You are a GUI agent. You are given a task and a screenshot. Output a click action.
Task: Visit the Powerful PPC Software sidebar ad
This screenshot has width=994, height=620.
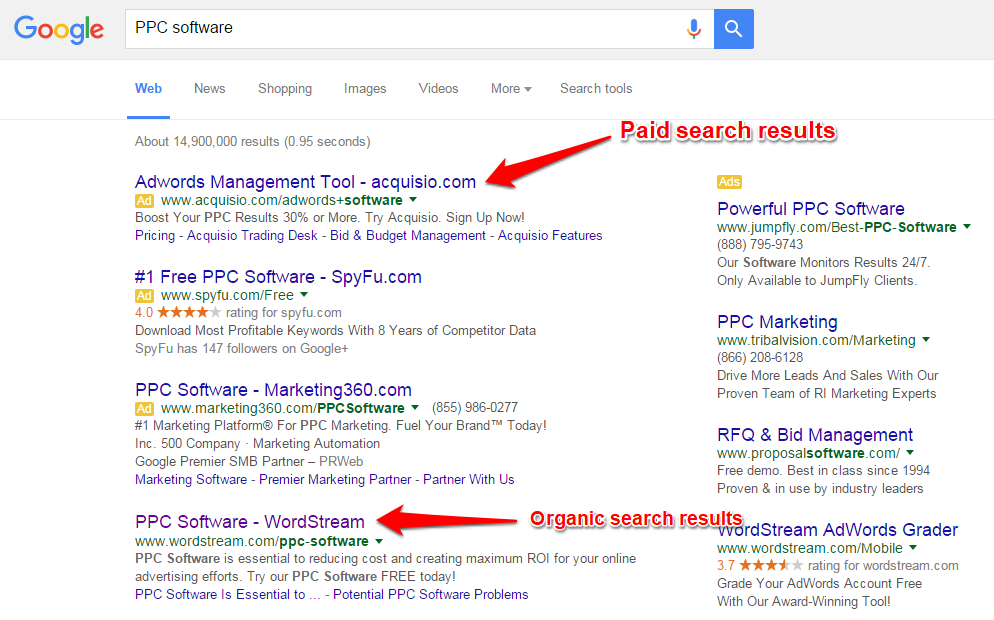(x=811, y=209)
